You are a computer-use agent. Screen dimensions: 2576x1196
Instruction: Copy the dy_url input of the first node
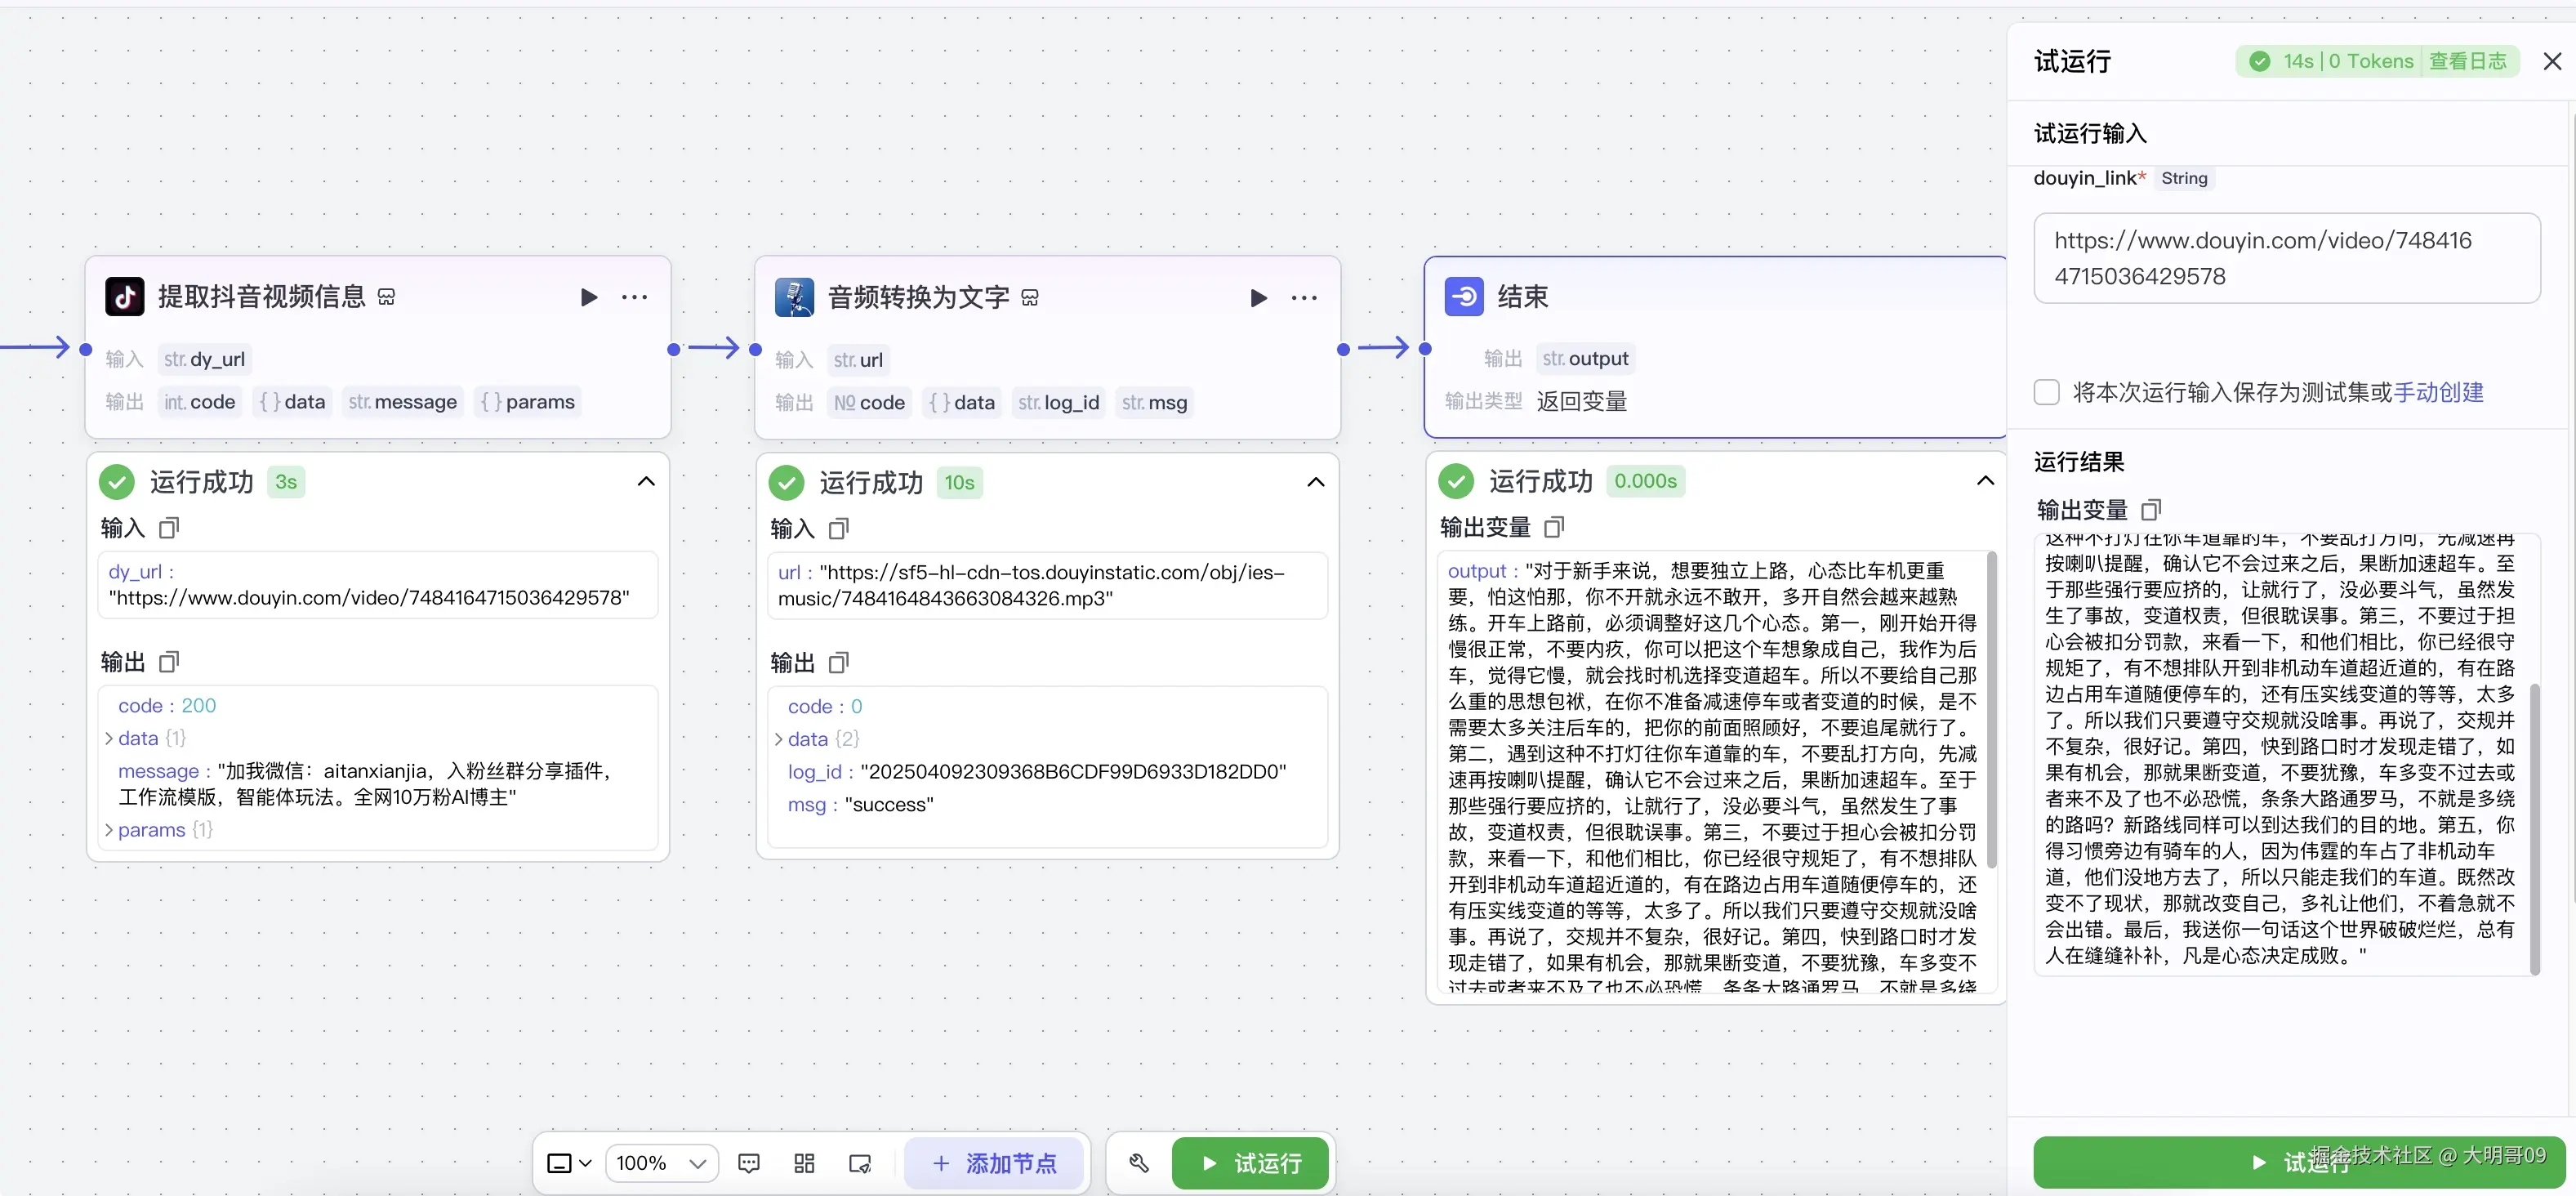click(169, 527)
